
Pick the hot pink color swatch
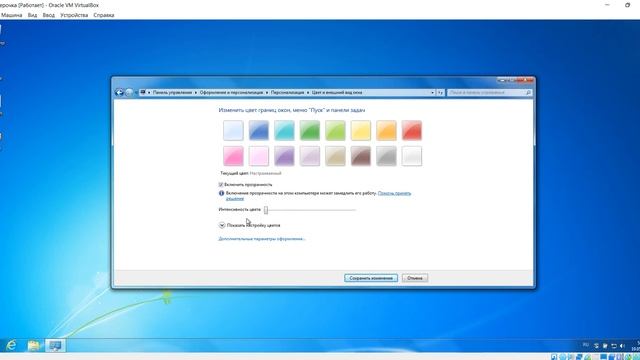coord(233,156)
